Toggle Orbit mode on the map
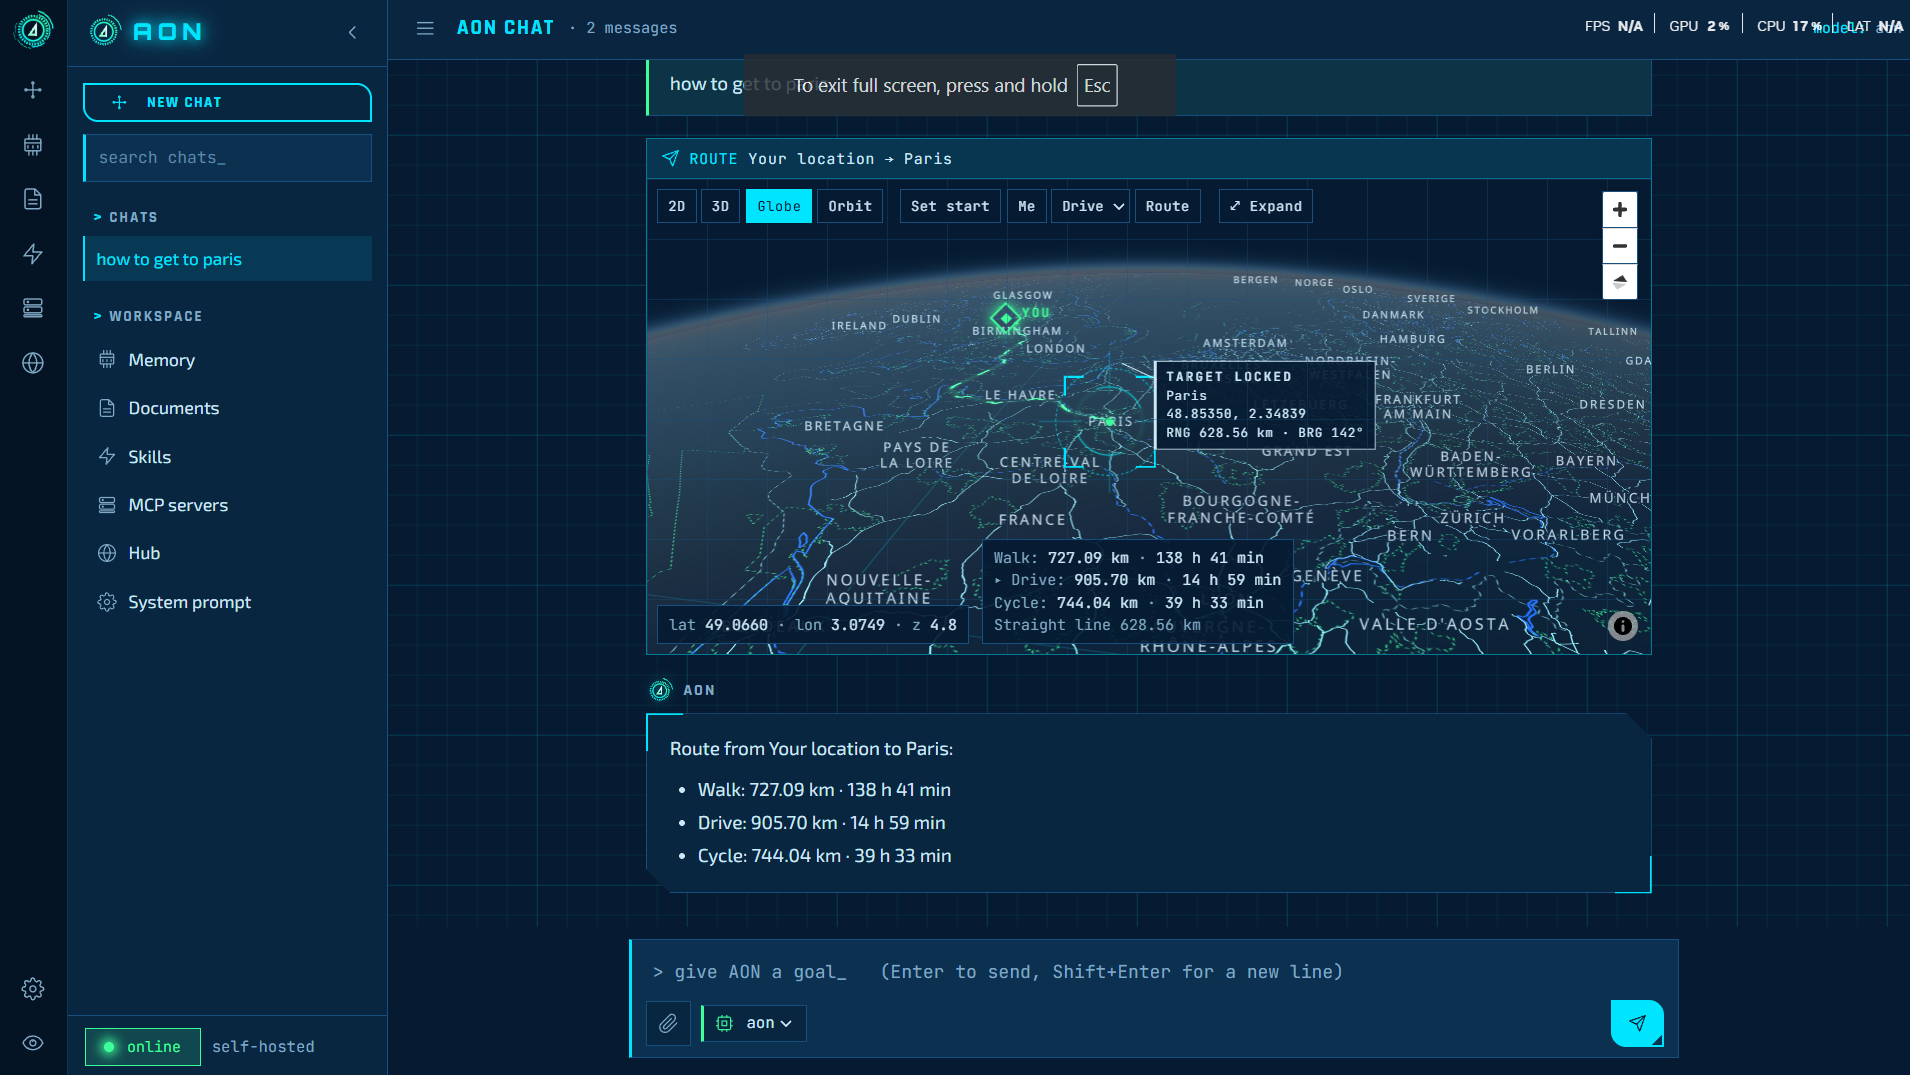Viewport: 1910px width, 1075px height. 850,206
